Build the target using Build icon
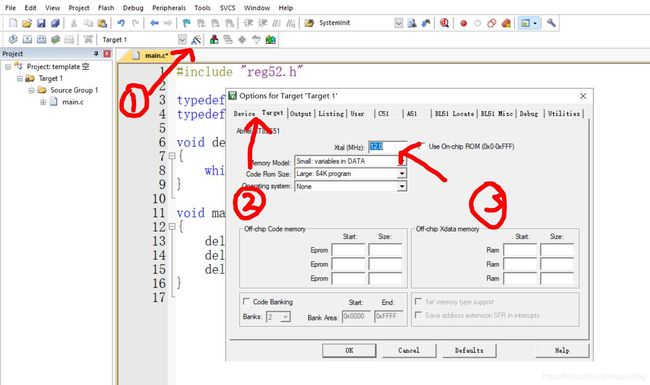The width and height of the screenshot is (650, 385). 27,39
